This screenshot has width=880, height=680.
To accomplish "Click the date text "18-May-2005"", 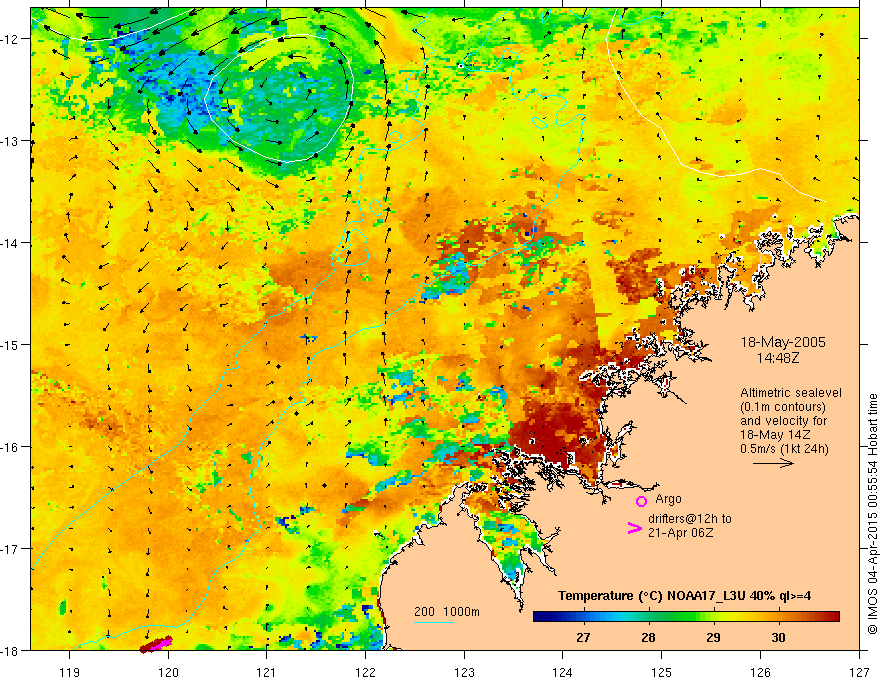I will 783,342.
